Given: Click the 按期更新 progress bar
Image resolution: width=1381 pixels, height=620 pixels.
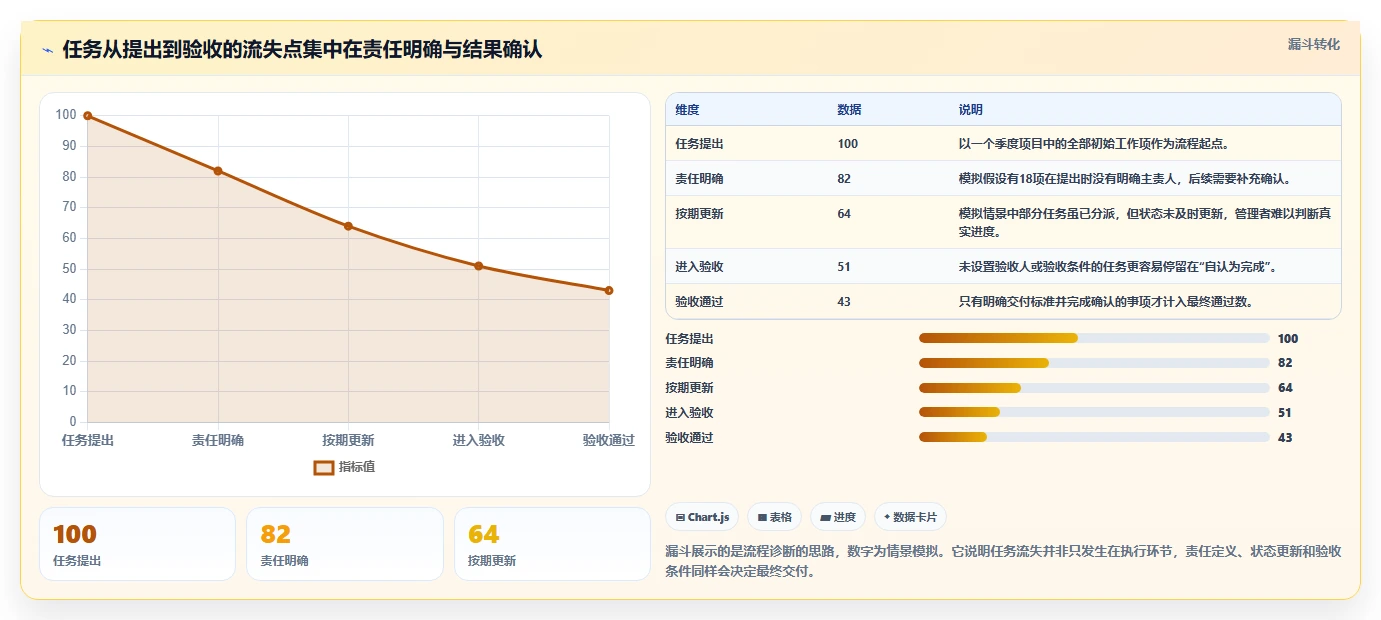Looking at the screenshot, I should pyautogui.click(x=1094, y=388).
